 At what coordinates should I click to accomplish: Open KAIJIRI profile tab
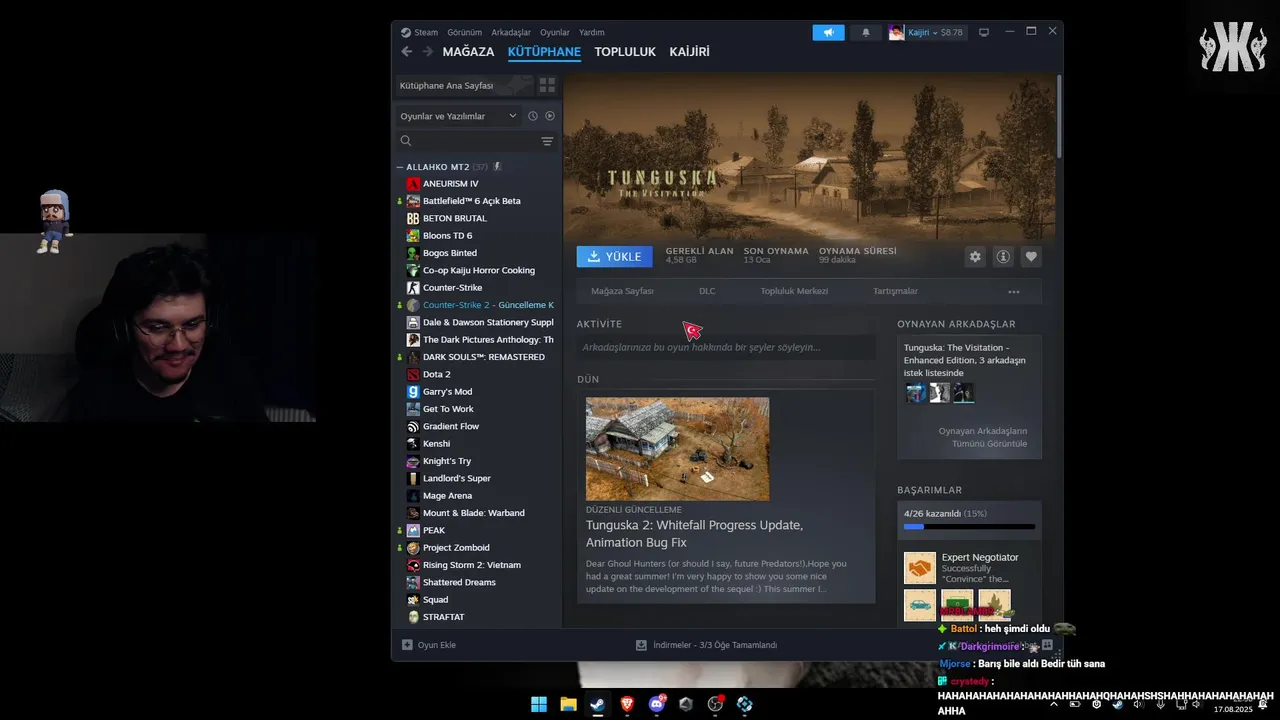point(689,52)
